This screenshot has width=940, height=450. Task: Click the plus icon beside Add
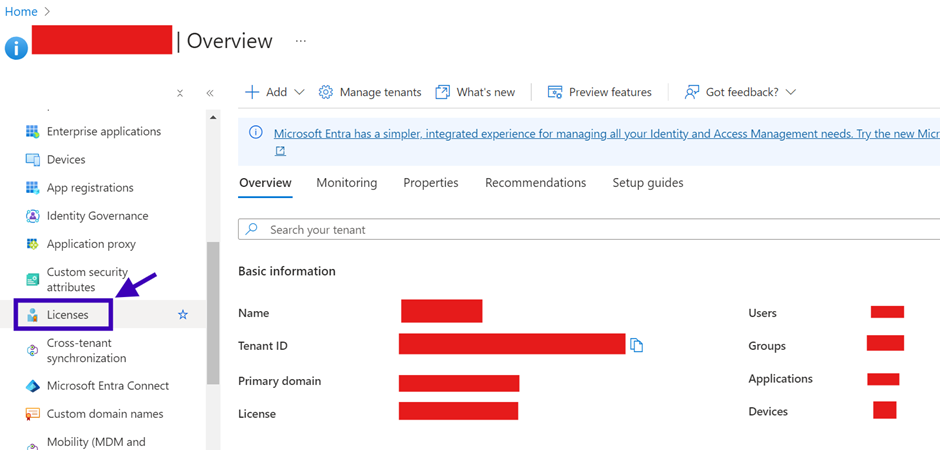point(252,92)
